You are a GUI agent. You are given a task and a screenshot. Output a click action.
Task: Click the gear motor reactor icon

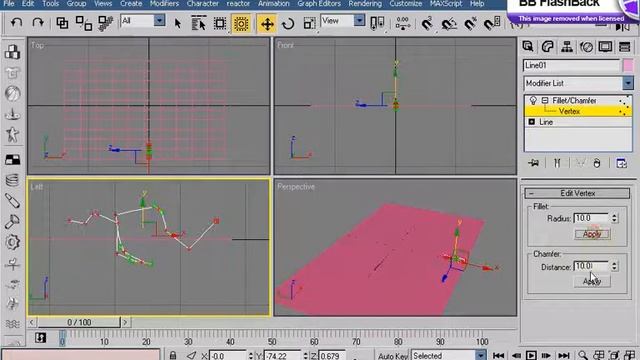13,242
